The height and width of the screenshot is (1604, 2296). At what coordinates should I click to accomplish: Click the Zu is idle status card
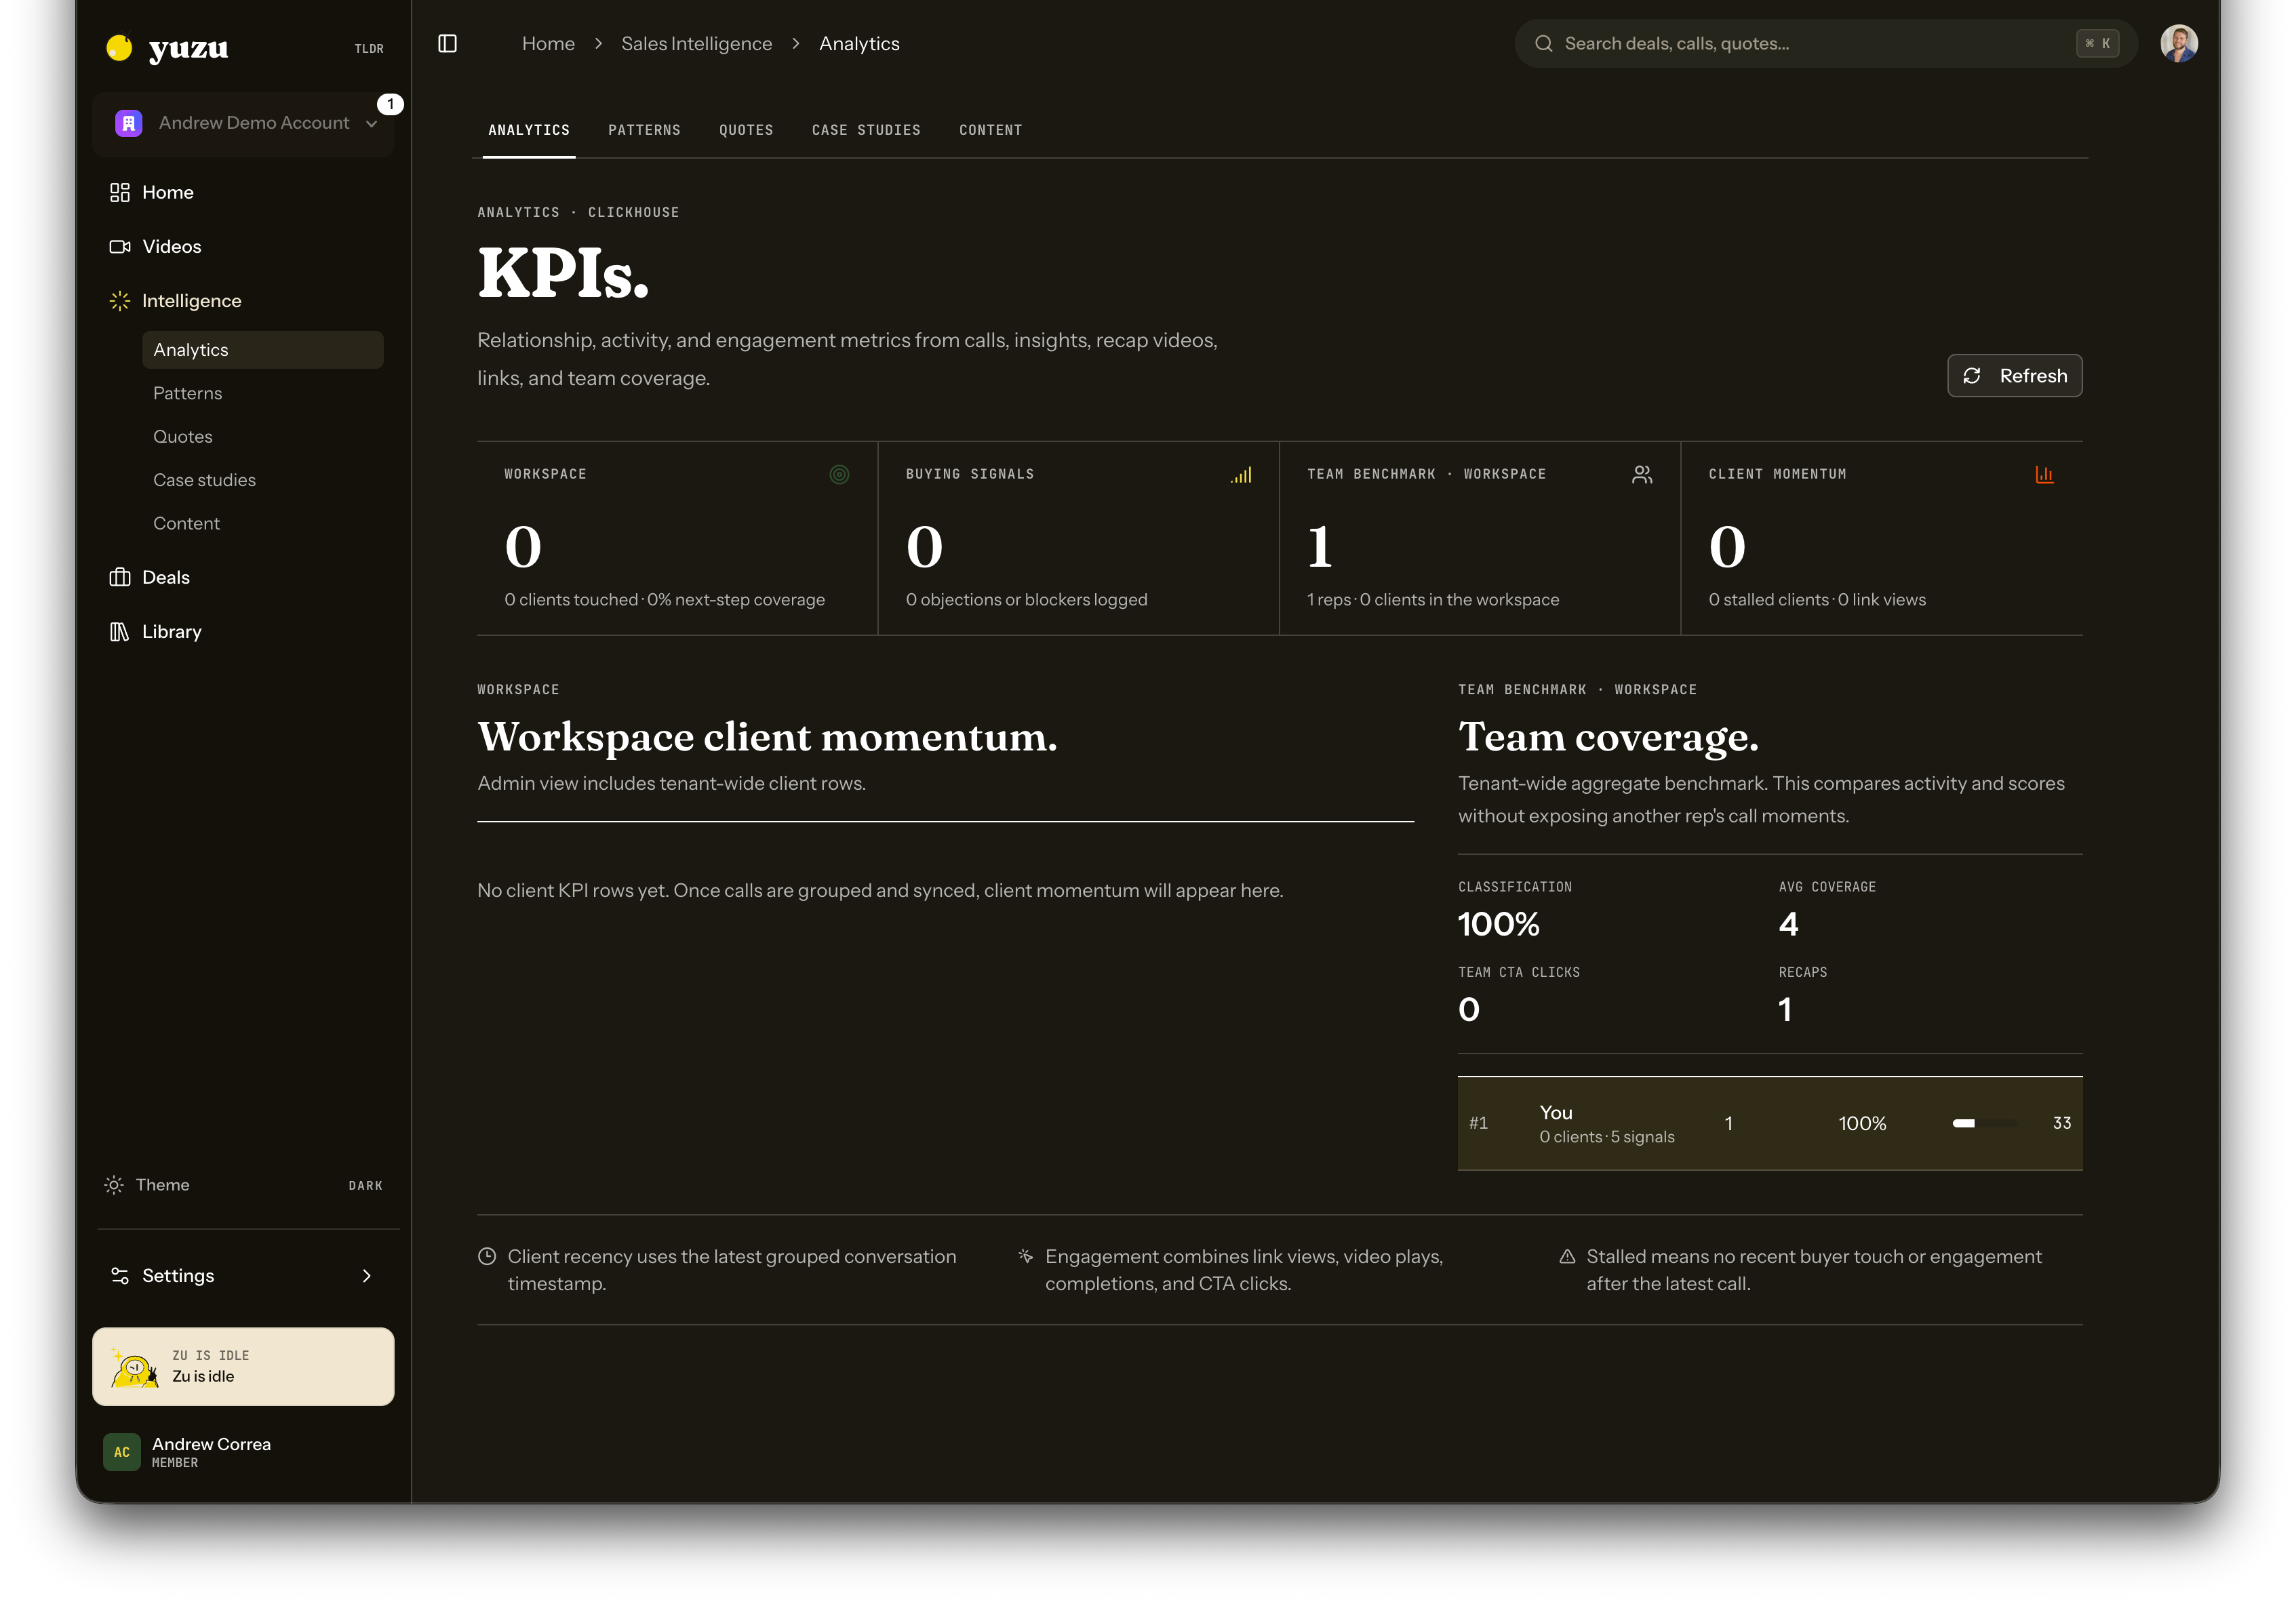(243, 1366)
